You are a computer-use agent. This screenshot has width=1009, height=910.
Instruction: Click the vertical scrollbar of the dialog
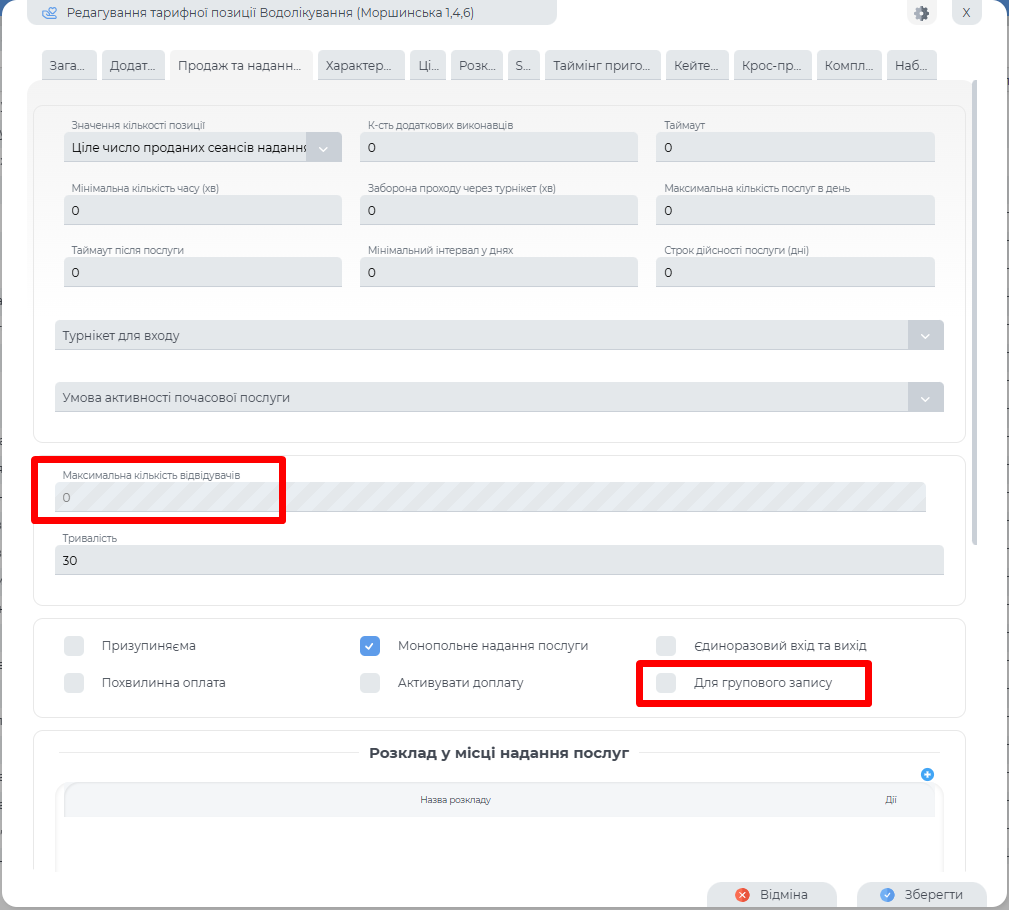pyautogui.click(x=975, y=312)
